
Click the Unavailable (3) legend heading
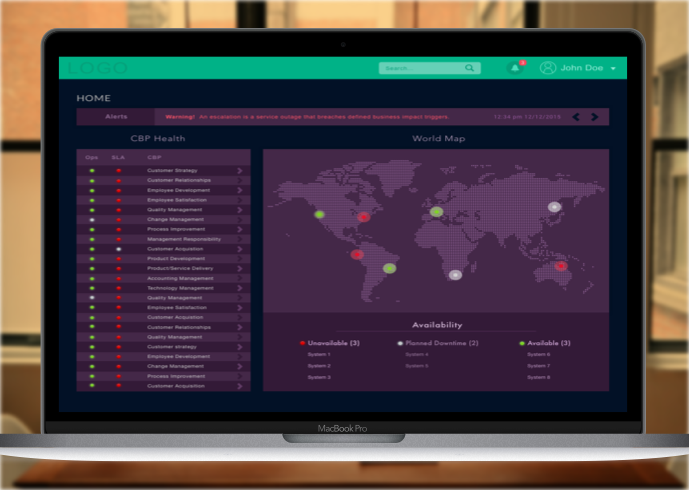click(334, 343)
